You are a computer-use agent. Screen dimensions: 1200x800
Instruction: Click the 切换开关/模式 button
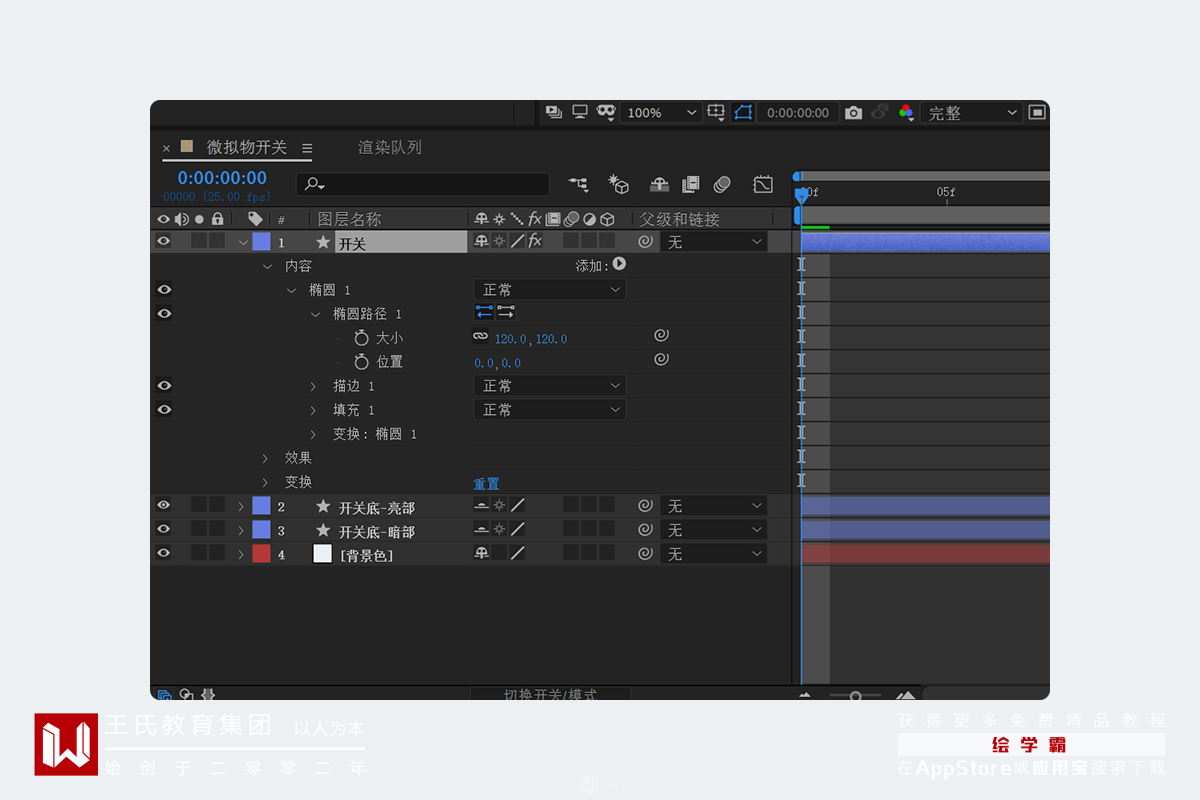click(551, 694)
